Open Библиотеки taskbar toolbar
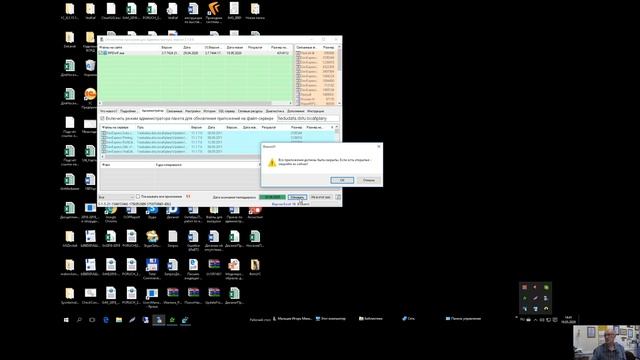This screenshot has height=360, width=640. [371, 318]
